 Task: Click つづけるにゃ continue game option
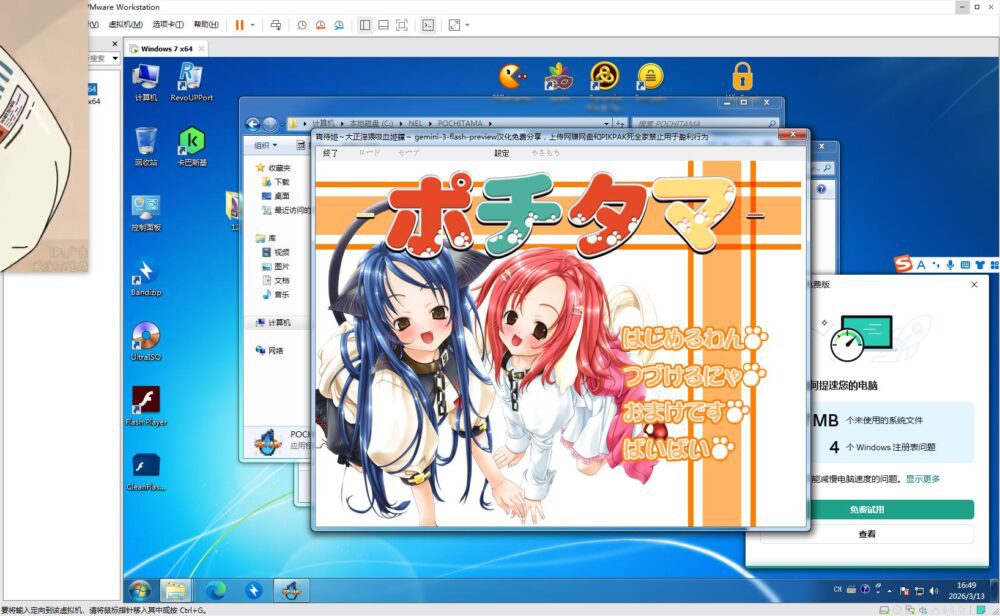(x=693, y=375)
